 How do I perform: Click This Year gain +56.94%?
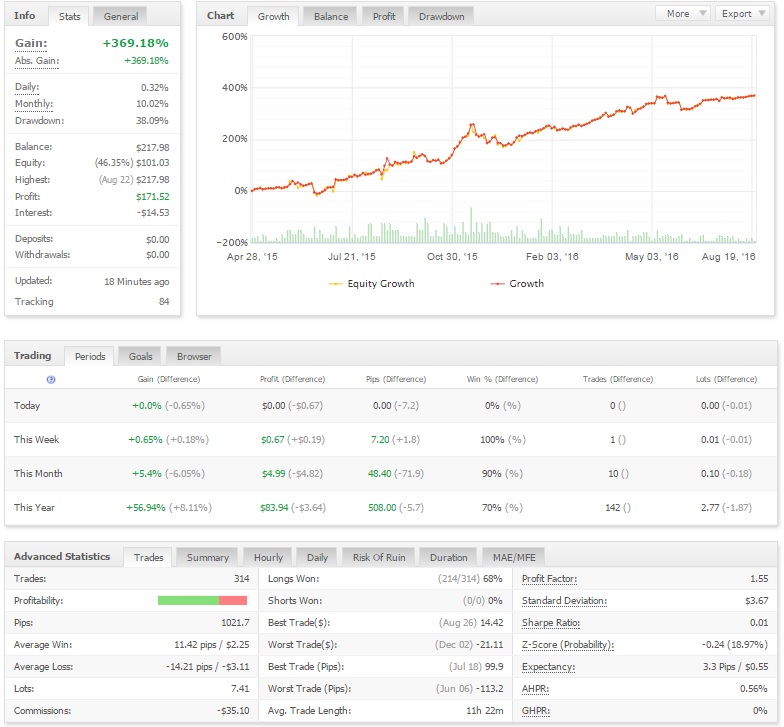[x=146, y=508]
